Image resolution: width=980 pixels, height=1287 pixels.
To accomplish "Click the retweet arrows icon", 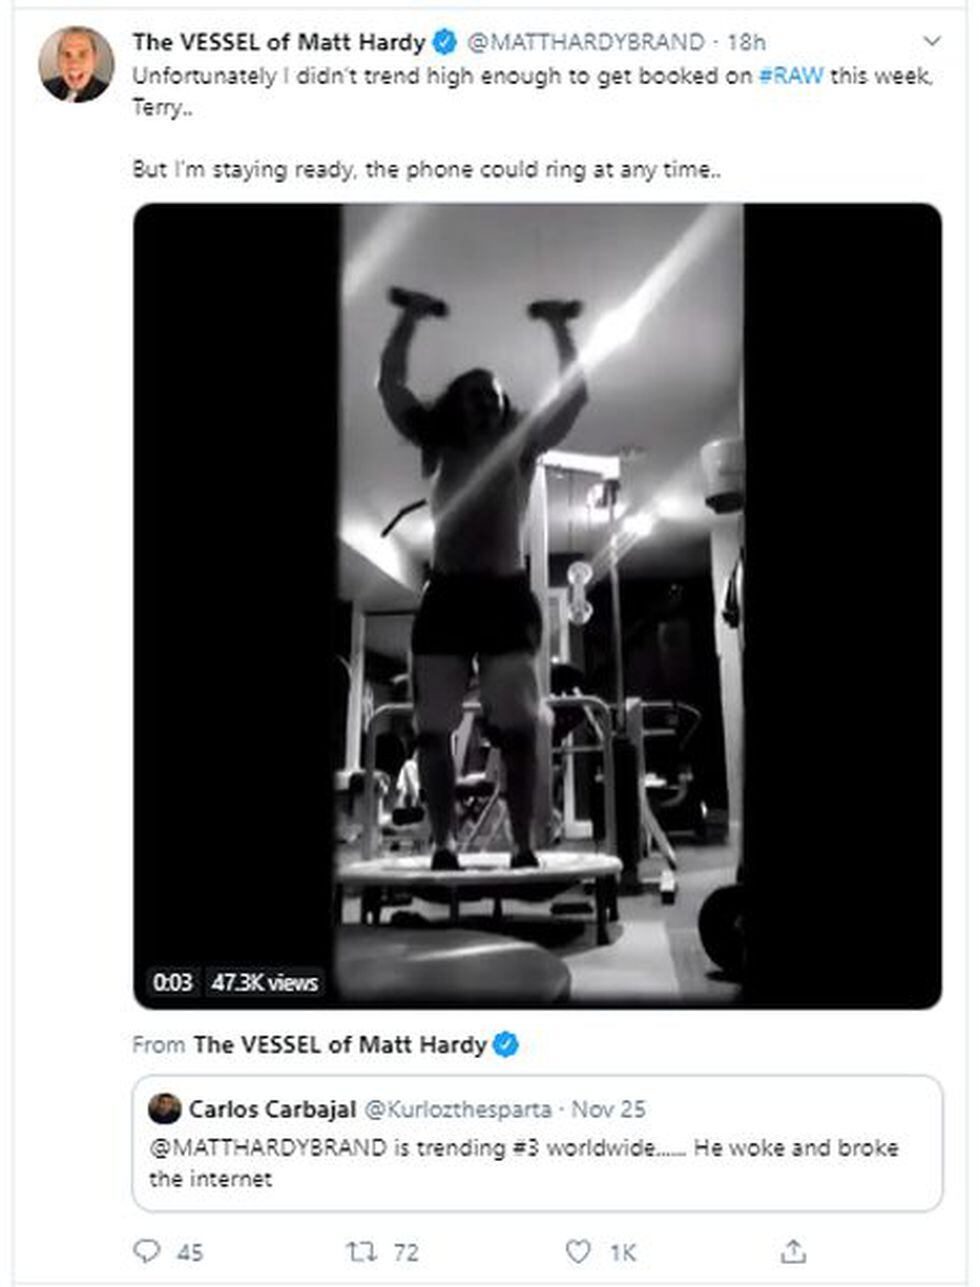I will coord(357,1250).
